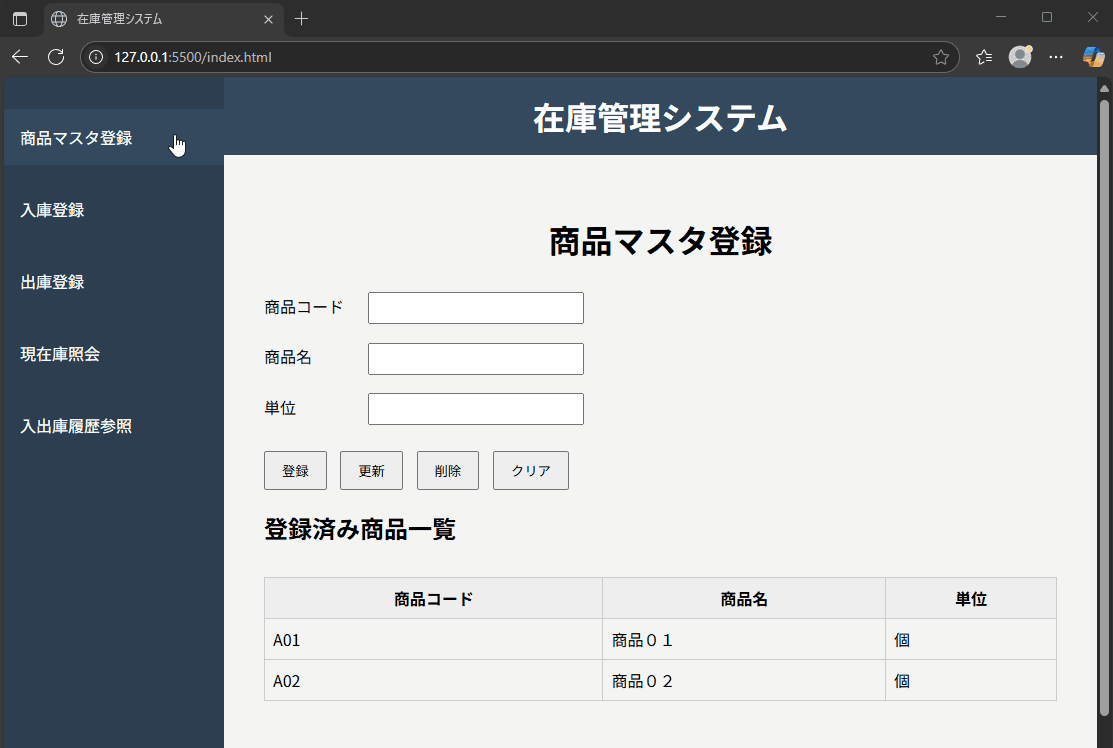Maximize the browser window
The height and width of the screenshot is (748, 1113).
point(1047,17)
